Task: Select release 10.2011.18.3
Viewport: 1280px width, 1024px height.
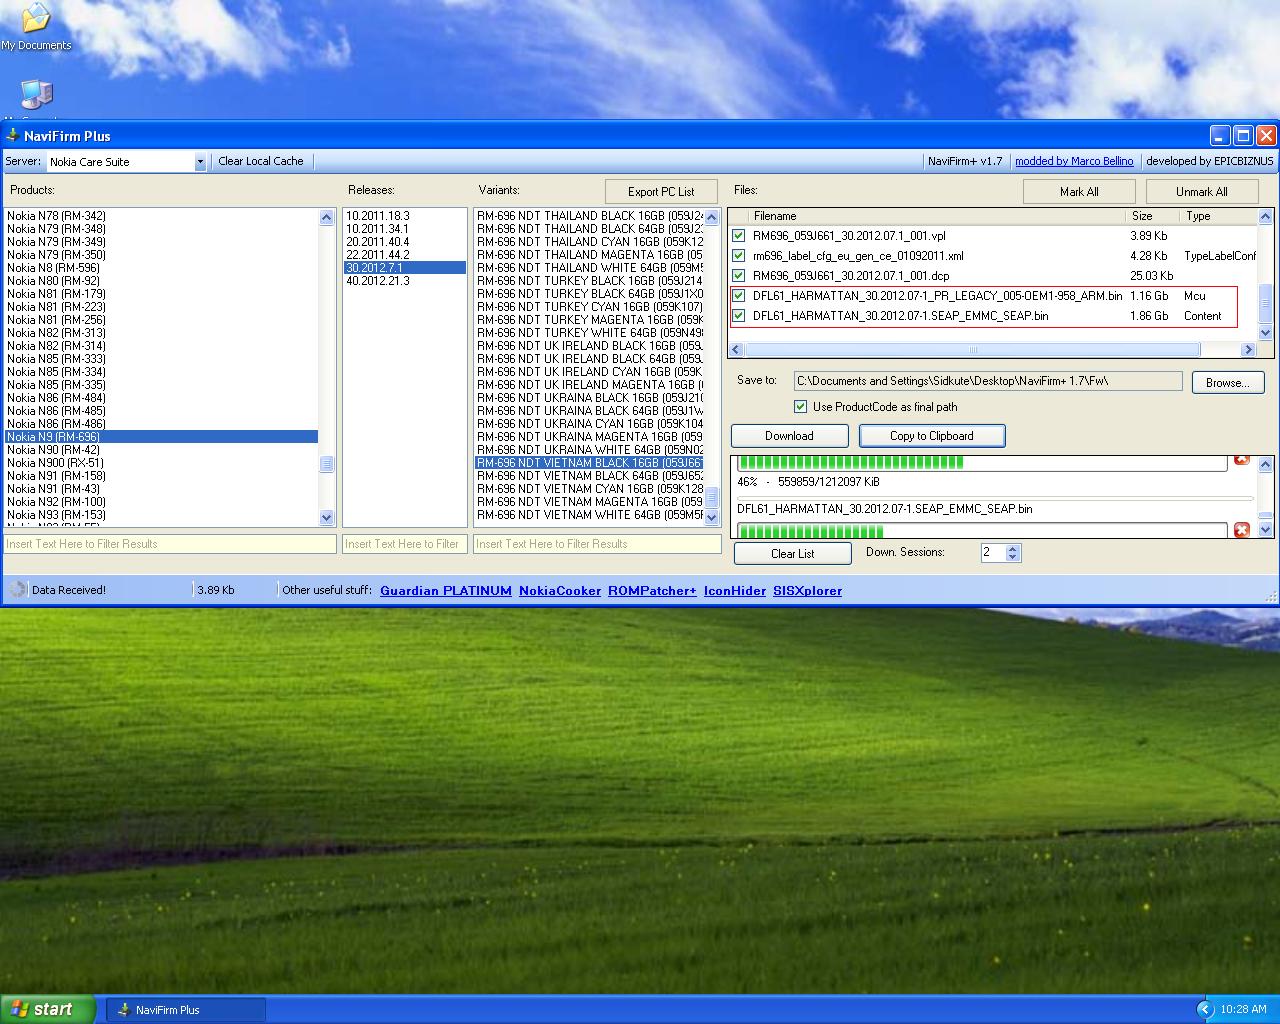Action: click(405, 216)
